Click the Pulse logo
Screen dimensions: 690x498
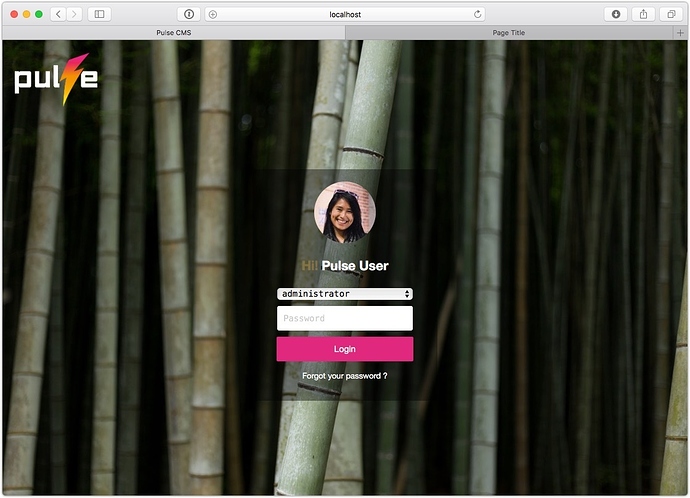[x=56, y=79]
